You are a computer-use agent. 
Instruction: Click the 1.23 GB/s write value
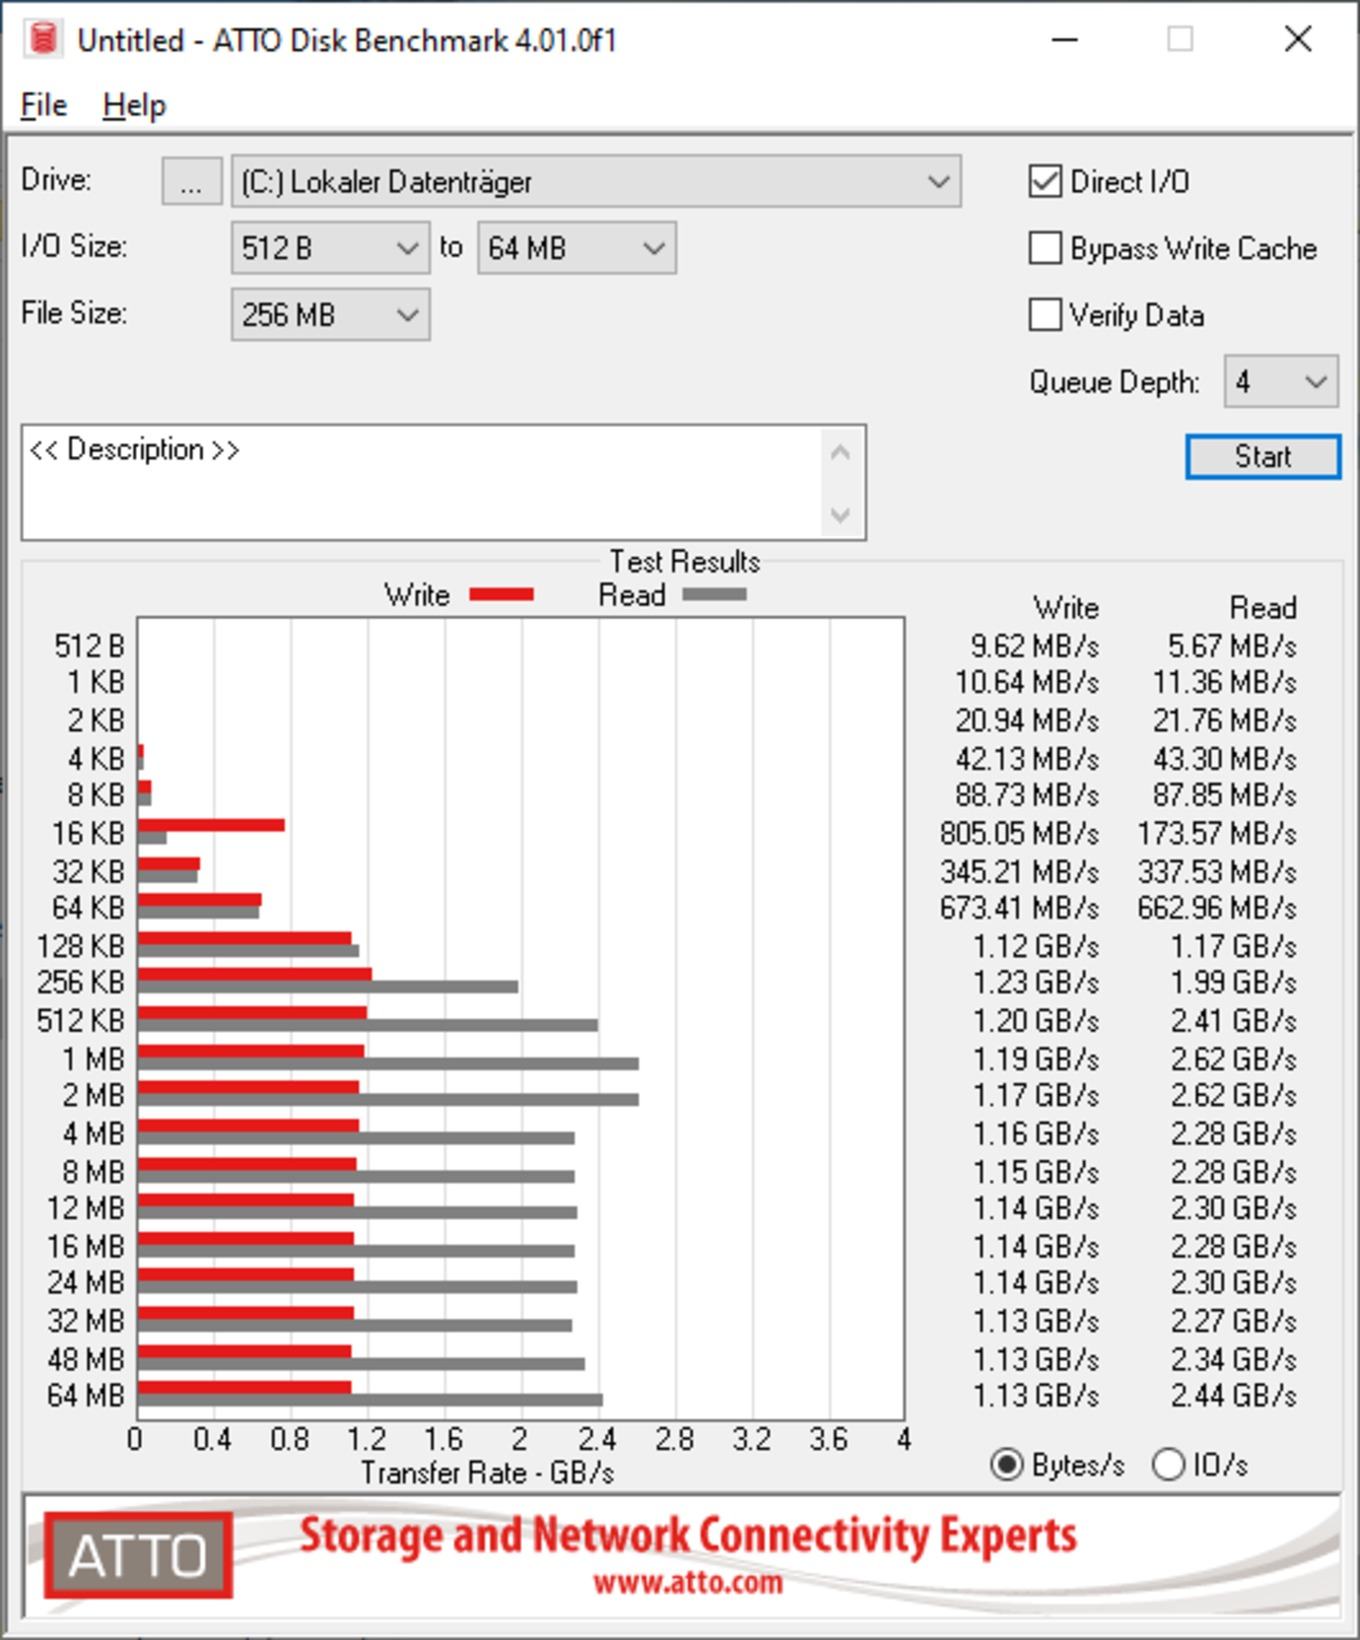pyautogui.click(x=1036, y=983)
